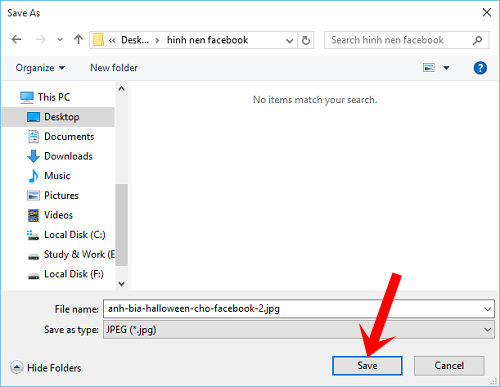Click the Local Disk (F:) drive icon
This screenshot has width=500, height=387.
point(33,276)
